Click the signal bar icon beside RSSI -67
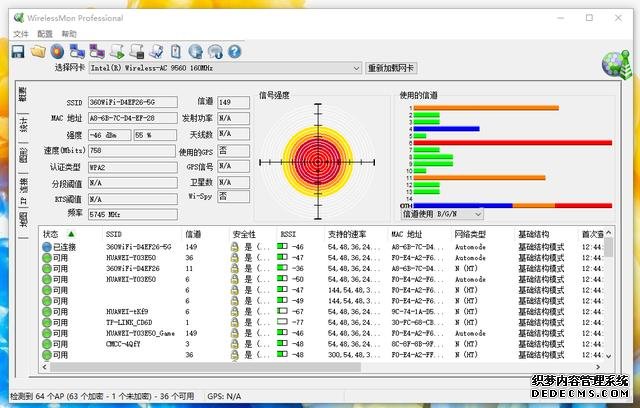This screenshot has width=640, height=408. (x=282, y=311)
